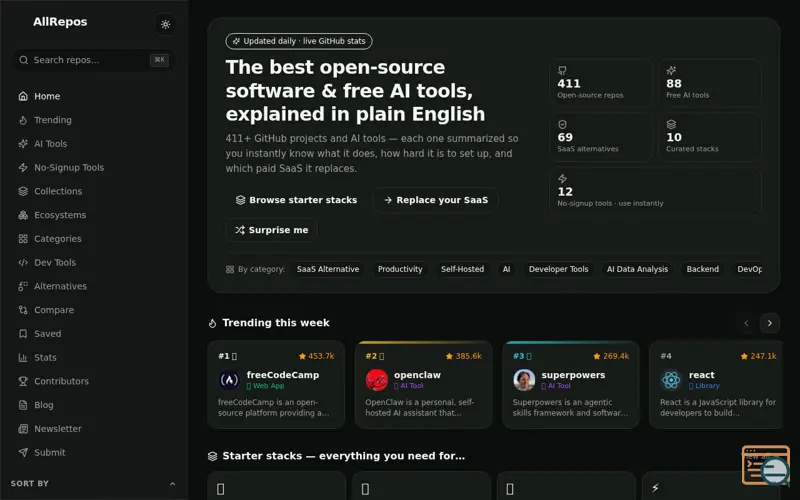The height and width of the screenshot is (500, 800).
Task: Click the Trending sidebar flame icon
Action: 23,120
